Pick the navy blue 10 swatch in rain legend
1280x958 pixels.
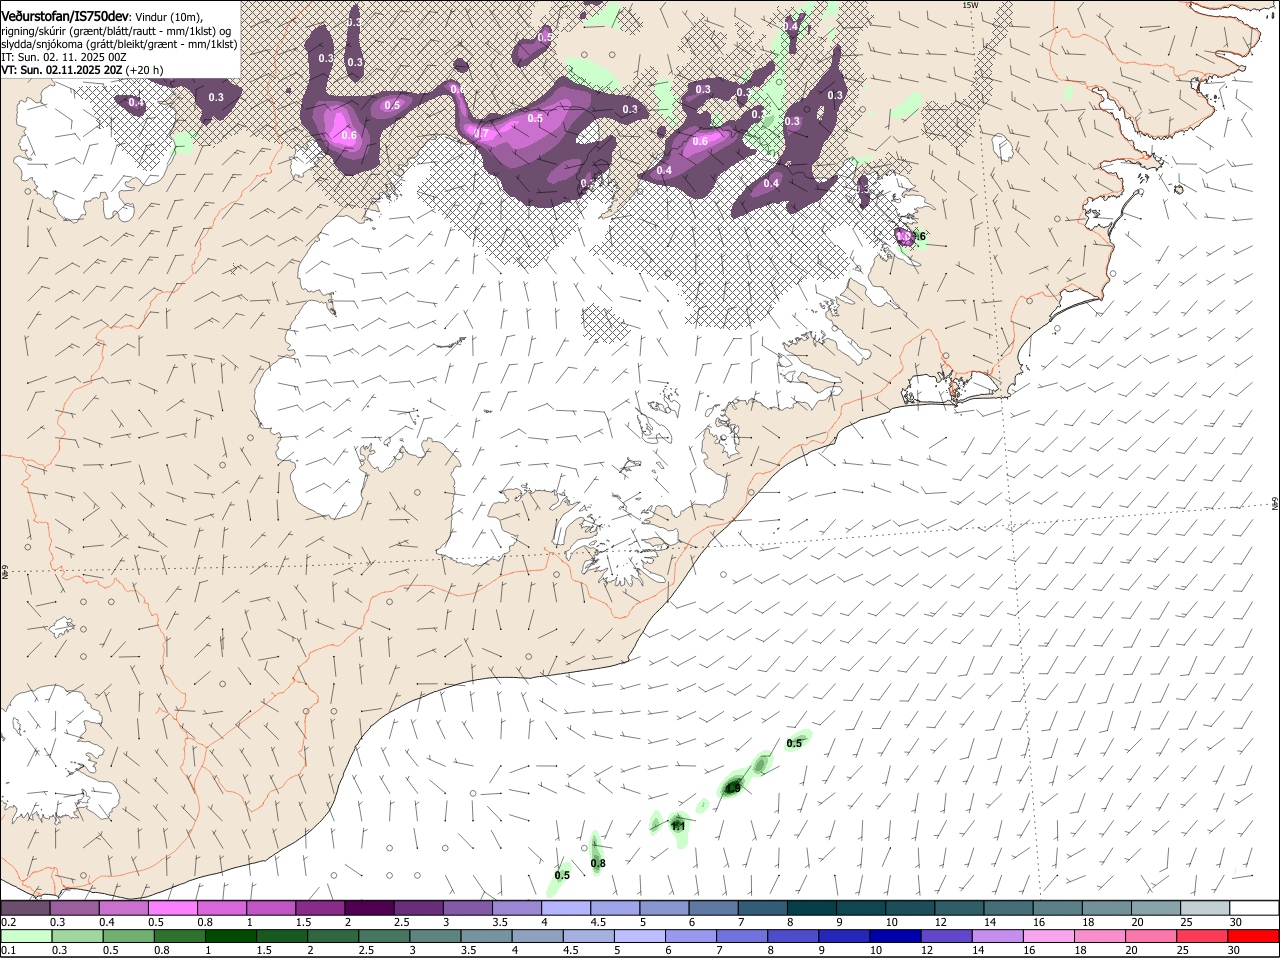tap(894, 936)
